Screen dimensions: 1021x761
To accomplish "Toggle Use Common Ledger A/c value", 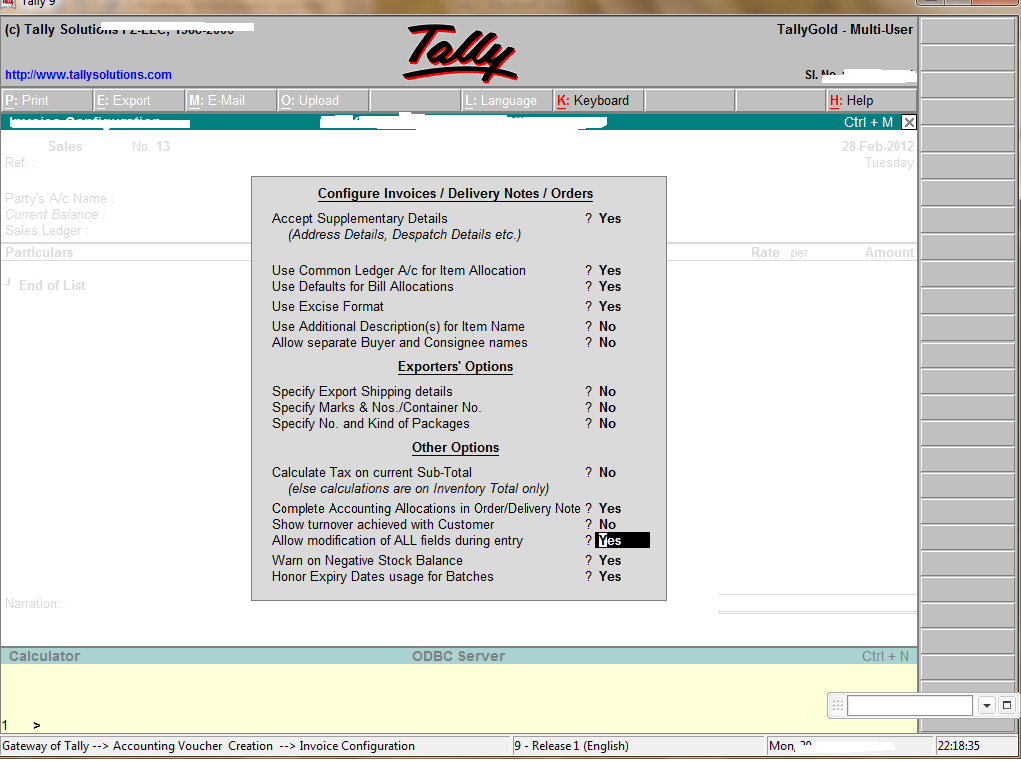I will pos(610,271).
